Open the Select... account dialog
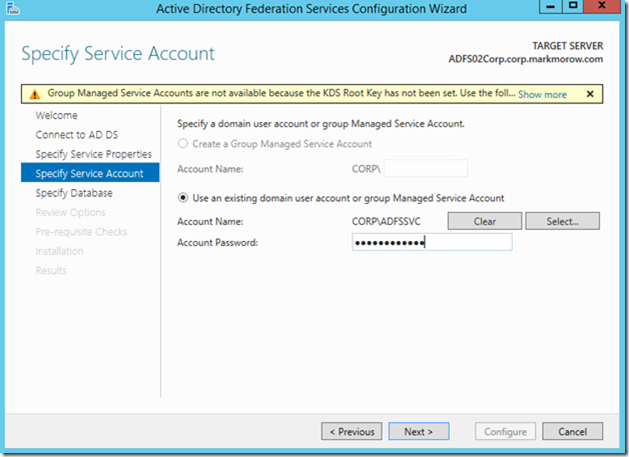 tap(562, 221)
